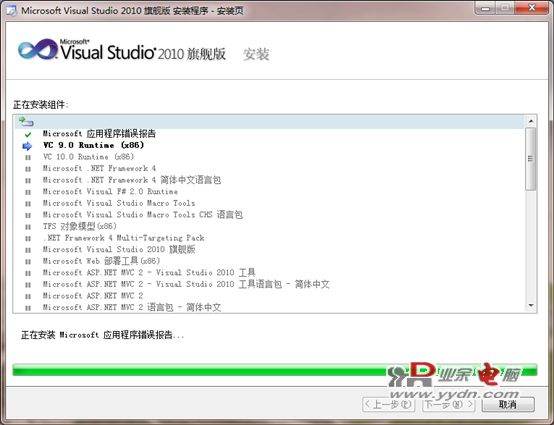Click the pending icon next to VC 10.0 Runtime
554x425 pixels.
click(28, 158)
